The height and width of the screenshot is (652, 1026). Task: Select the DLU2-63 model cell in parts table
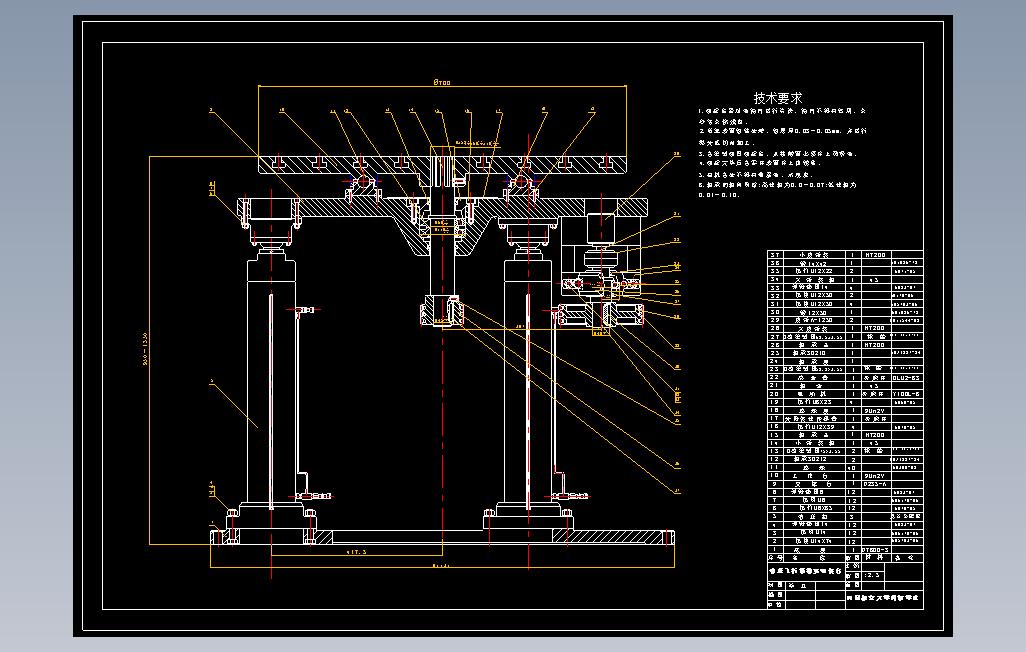pos(907,378)
